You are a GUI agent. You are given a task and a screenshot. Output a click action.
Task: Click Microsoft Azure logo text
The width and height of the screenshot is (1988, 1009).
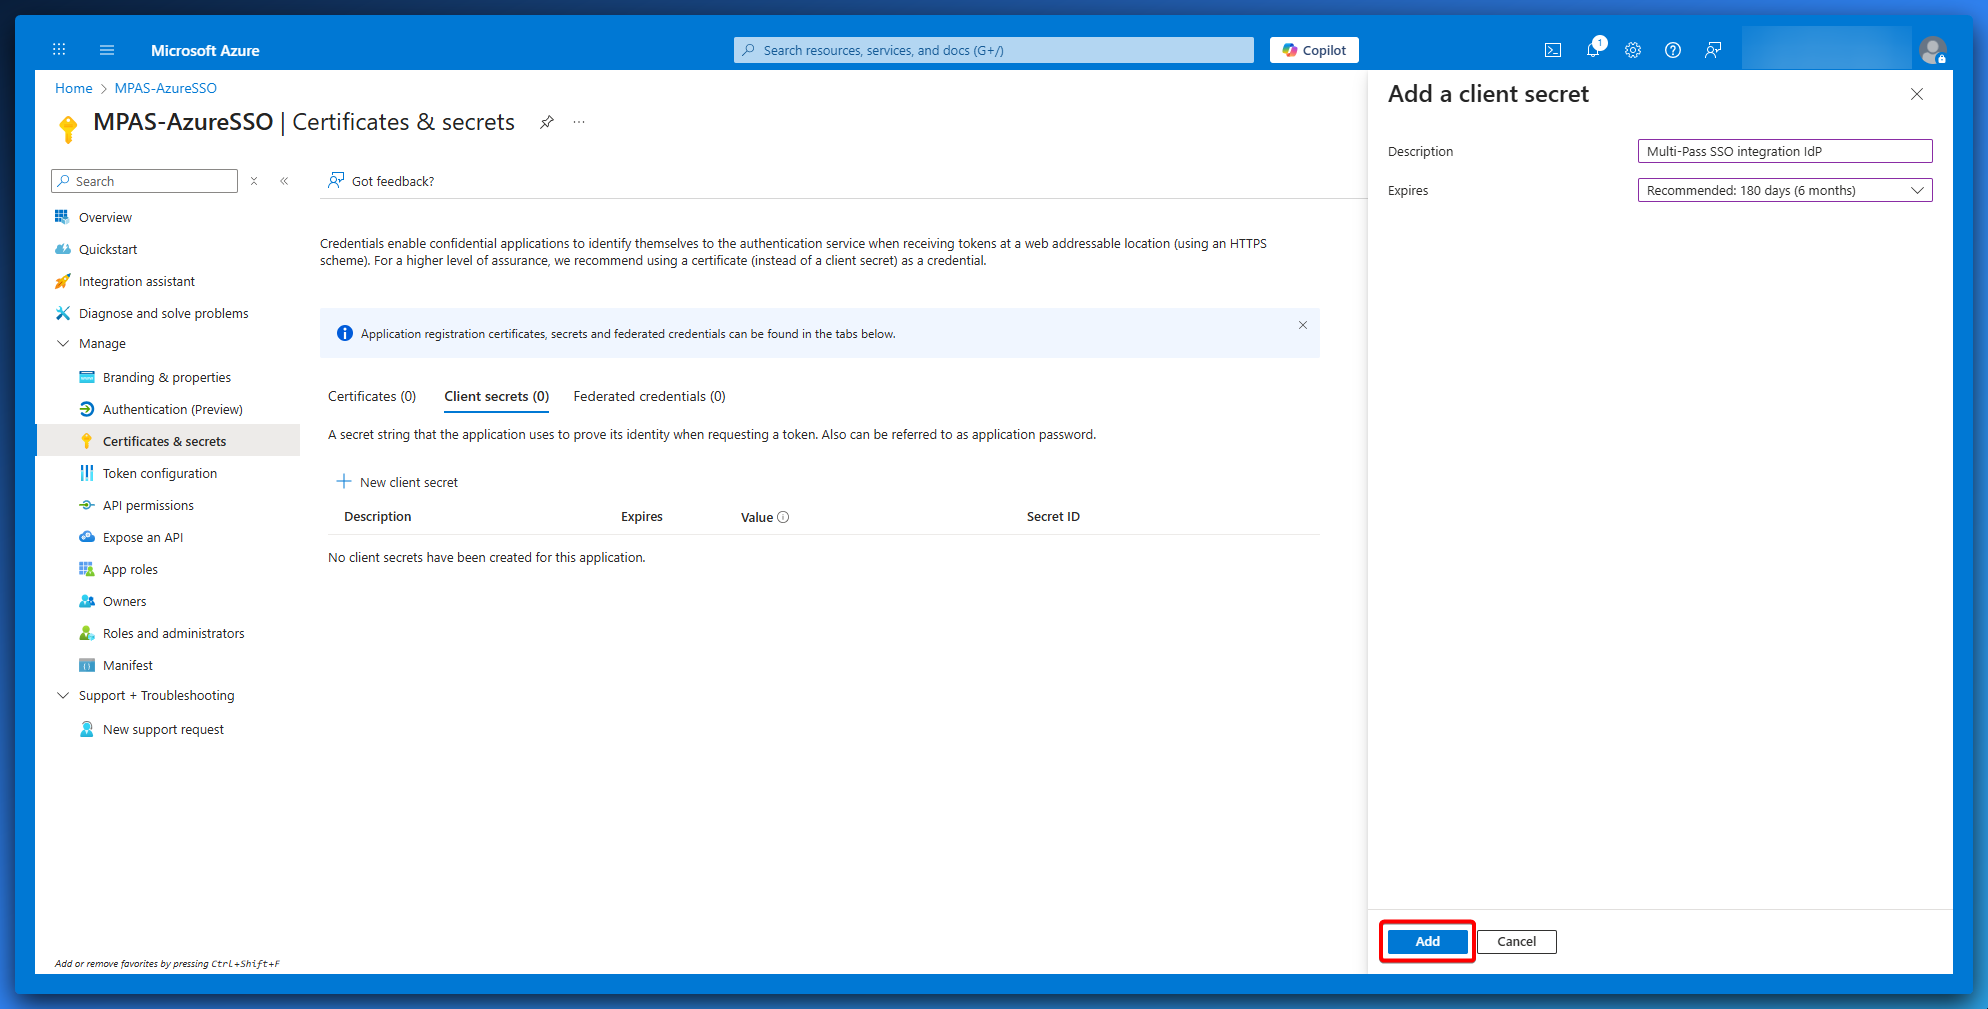click(205, 50)
